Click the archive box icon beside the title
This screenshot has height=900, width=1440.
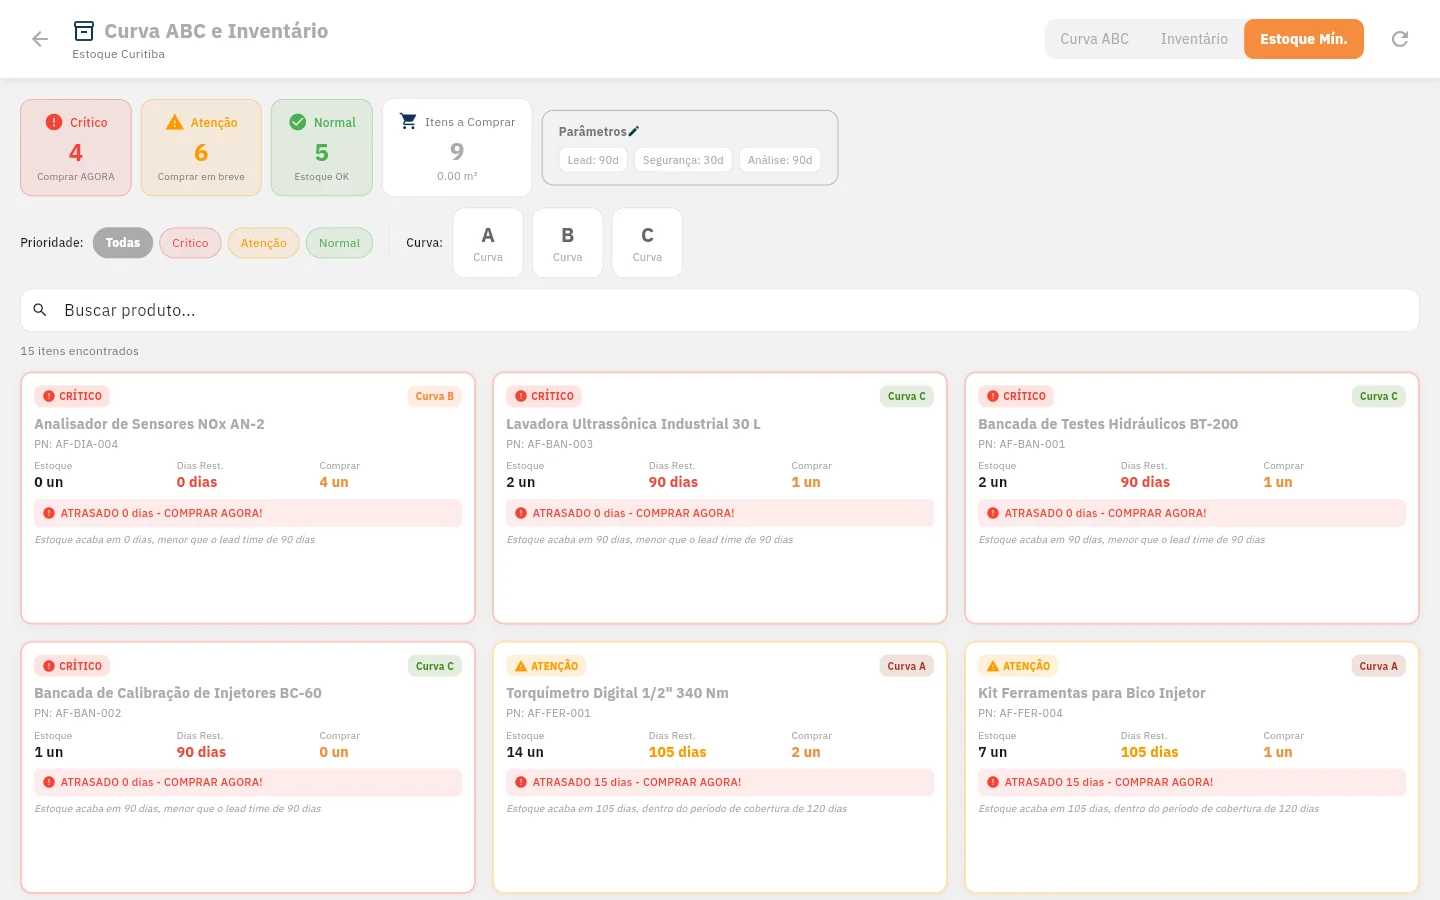[x=84, y=31]
